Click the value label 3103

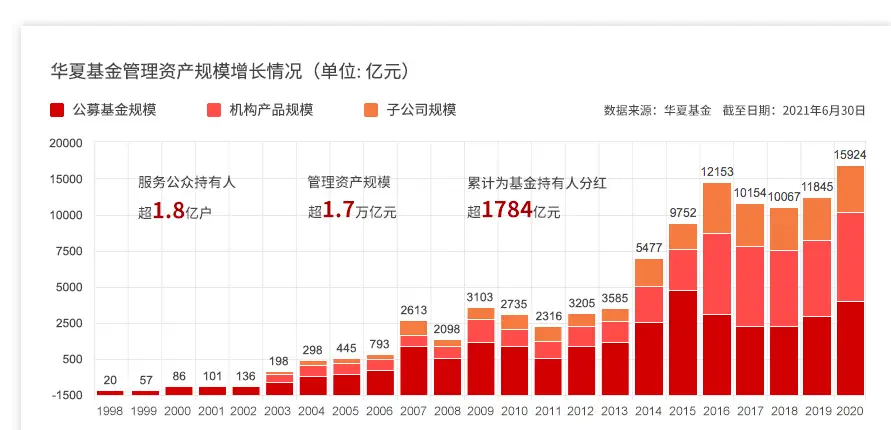pyautogui.click(x=481, y=297)
